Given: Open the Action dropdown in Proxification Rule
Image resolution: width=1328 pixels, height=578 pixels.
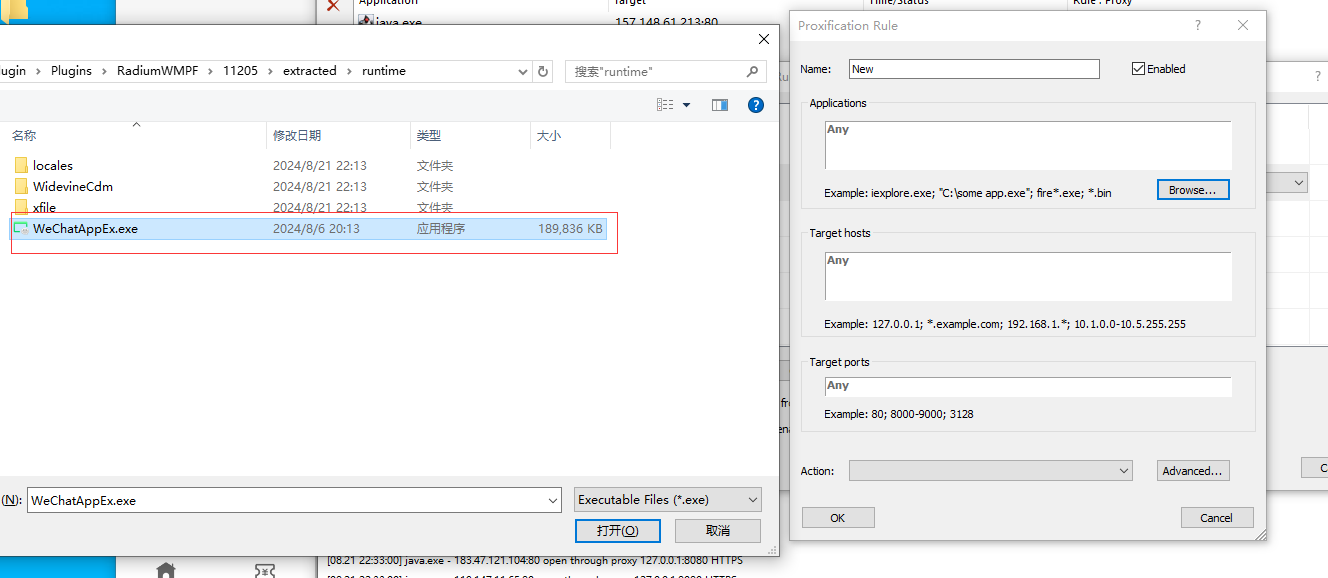Looking at the screenshot, I should tap(1125, 470).
